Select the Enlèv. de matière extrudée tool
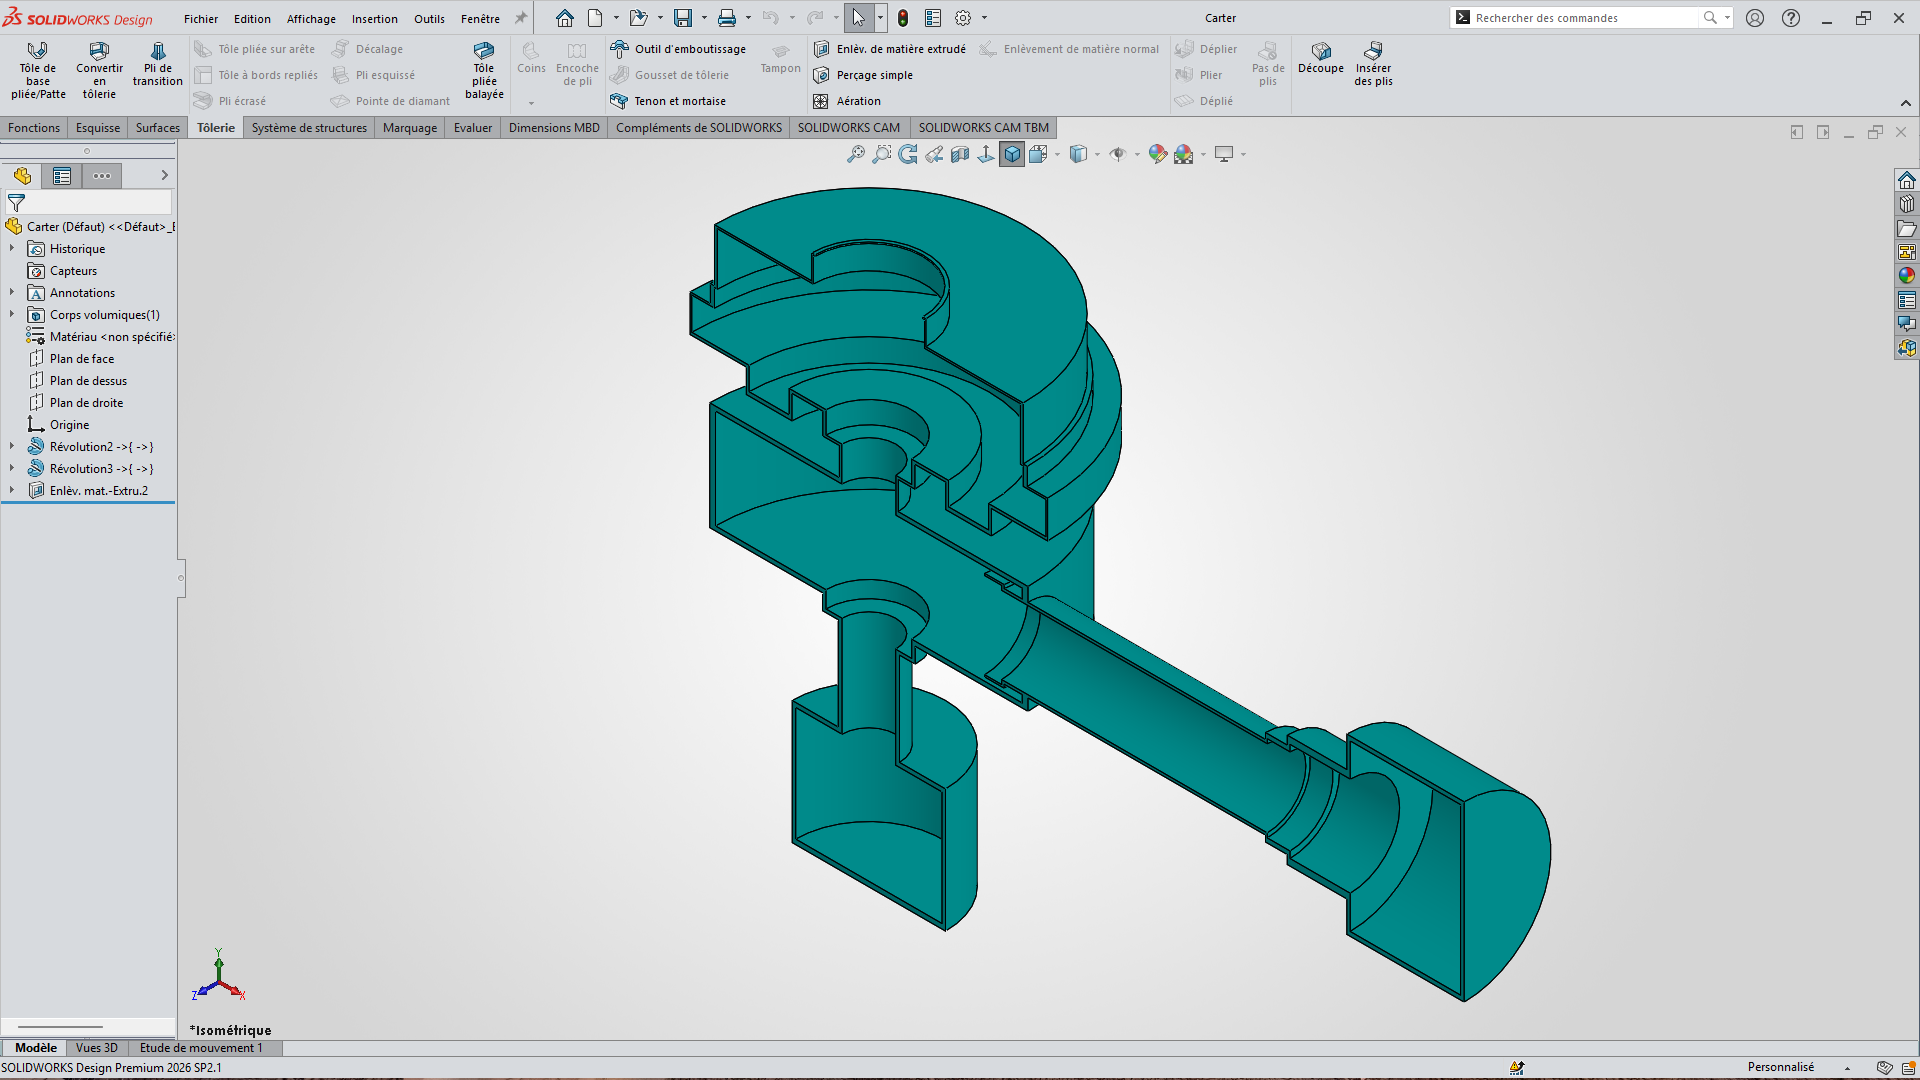This screenshot has width=1920, height=1080. tap(890, 49)
